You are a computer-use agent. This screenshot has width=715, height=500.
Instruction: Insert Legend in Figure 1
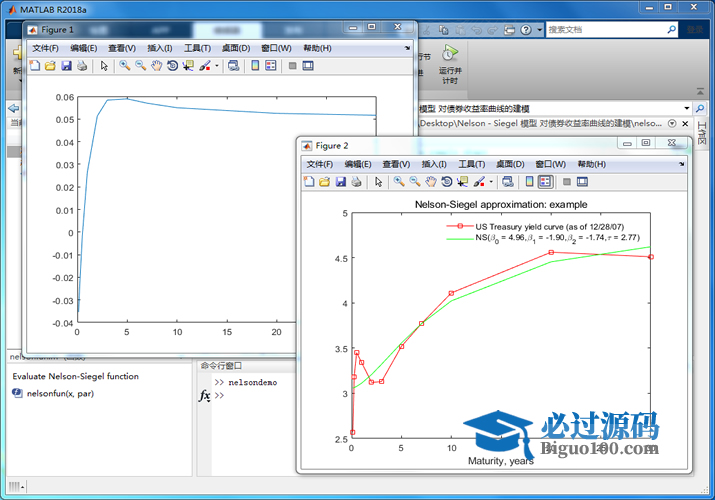coord(271,66)
